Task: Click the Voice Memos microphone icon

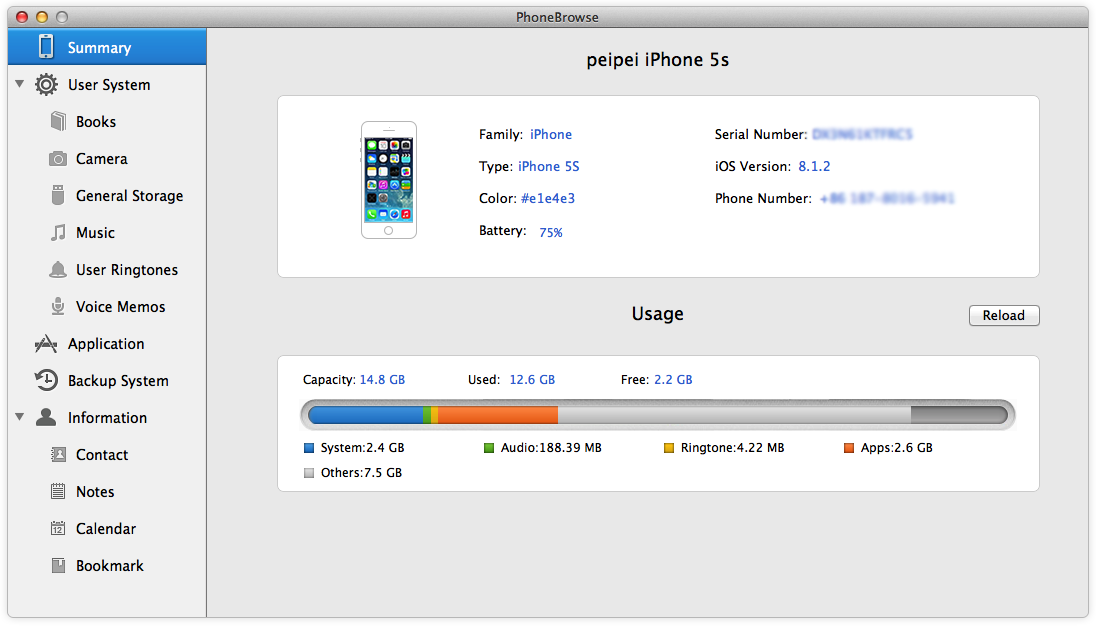Action: point(58,306)
